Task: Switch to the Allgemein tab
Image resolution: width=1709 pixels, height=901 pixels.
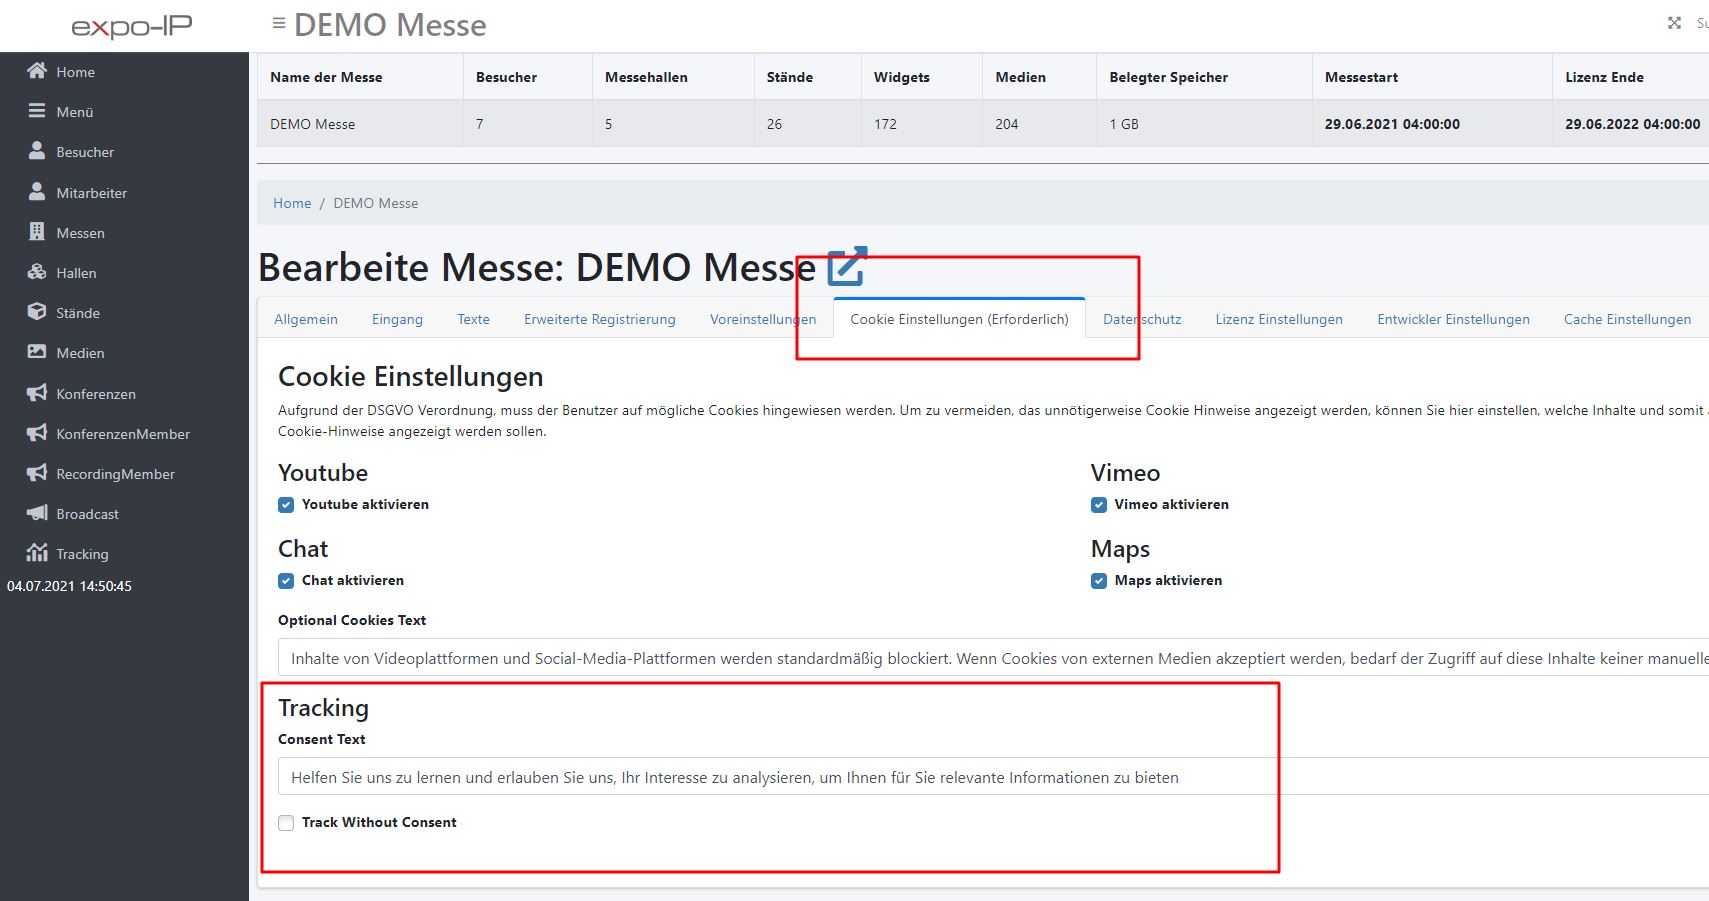Action: pyautogui.click(x=306, y=319)
